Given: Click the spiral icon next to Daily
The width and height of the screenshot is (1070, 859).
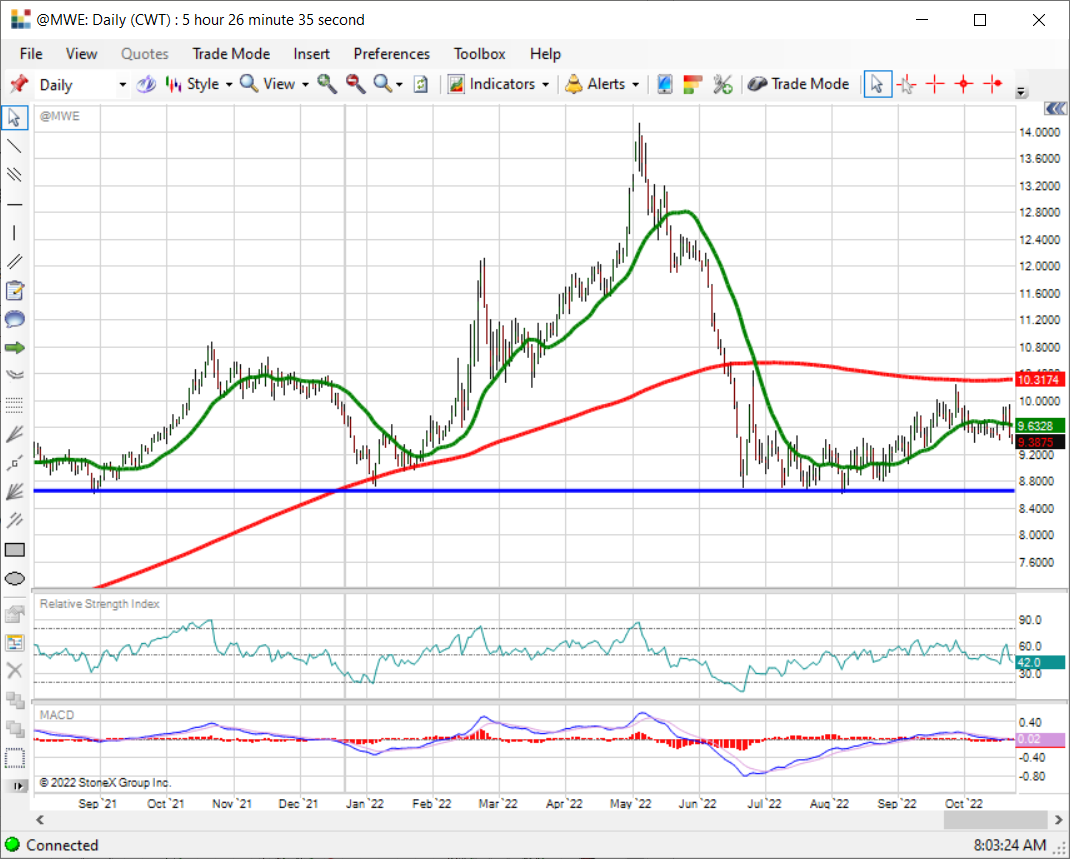Looking at the screenshot, I should click(x=146, y=84).
